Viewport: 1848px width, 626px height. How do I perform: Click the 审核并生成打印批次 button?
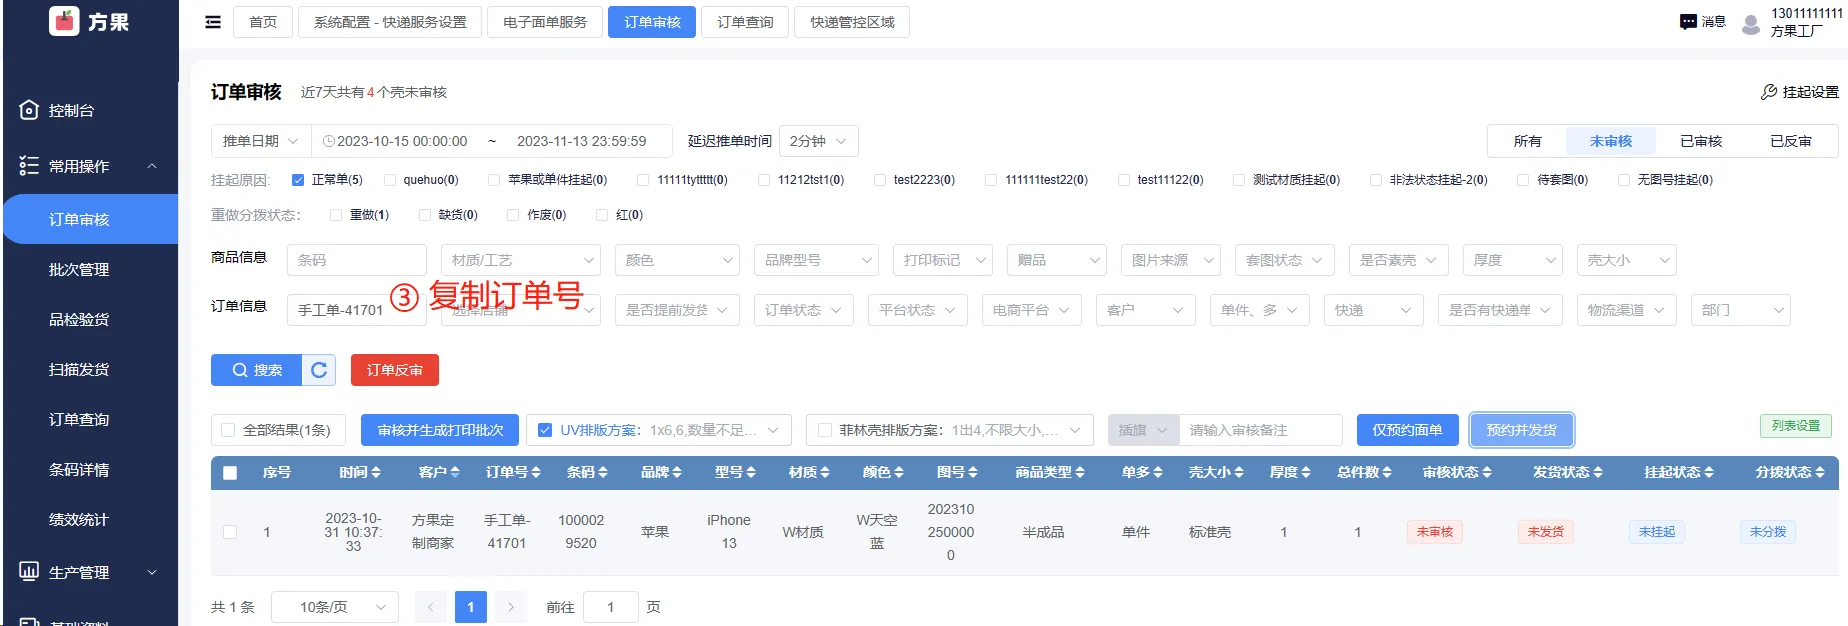[440, 430]
